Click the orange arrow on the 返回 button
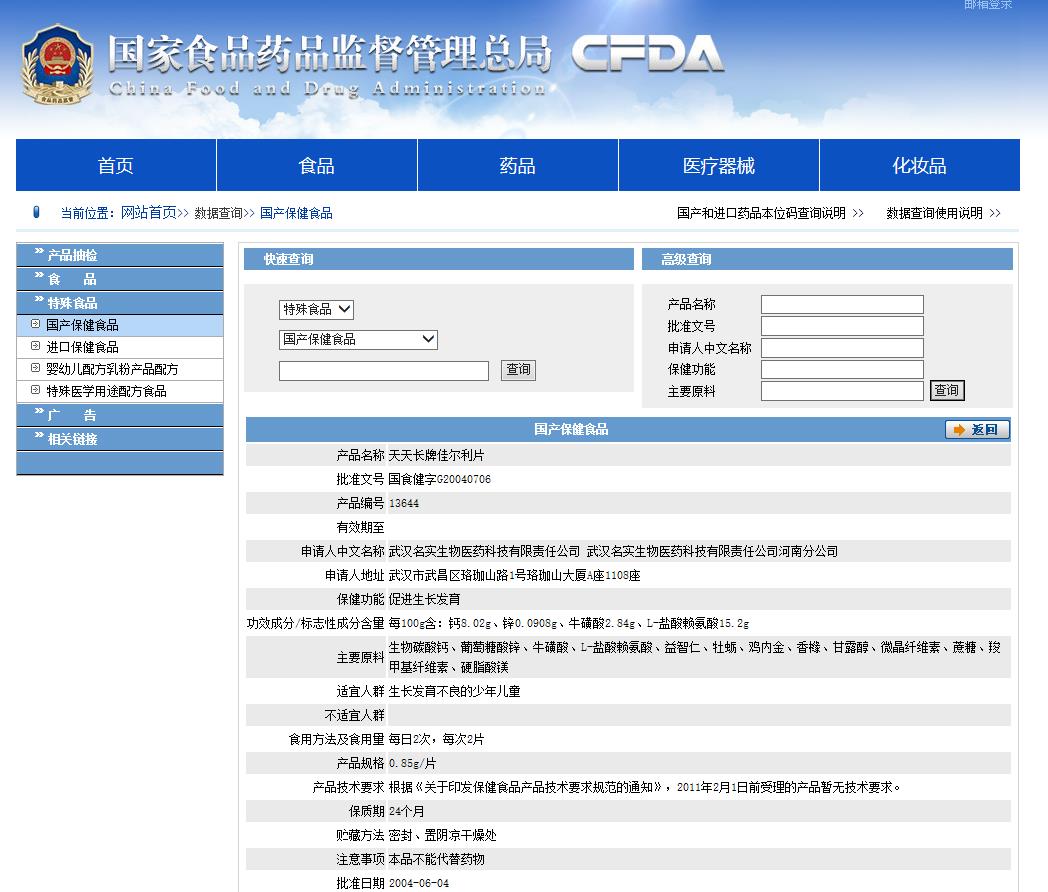The height and width of the screenshot is (892, 1048). pyautogui.click(x=959, y=430)
